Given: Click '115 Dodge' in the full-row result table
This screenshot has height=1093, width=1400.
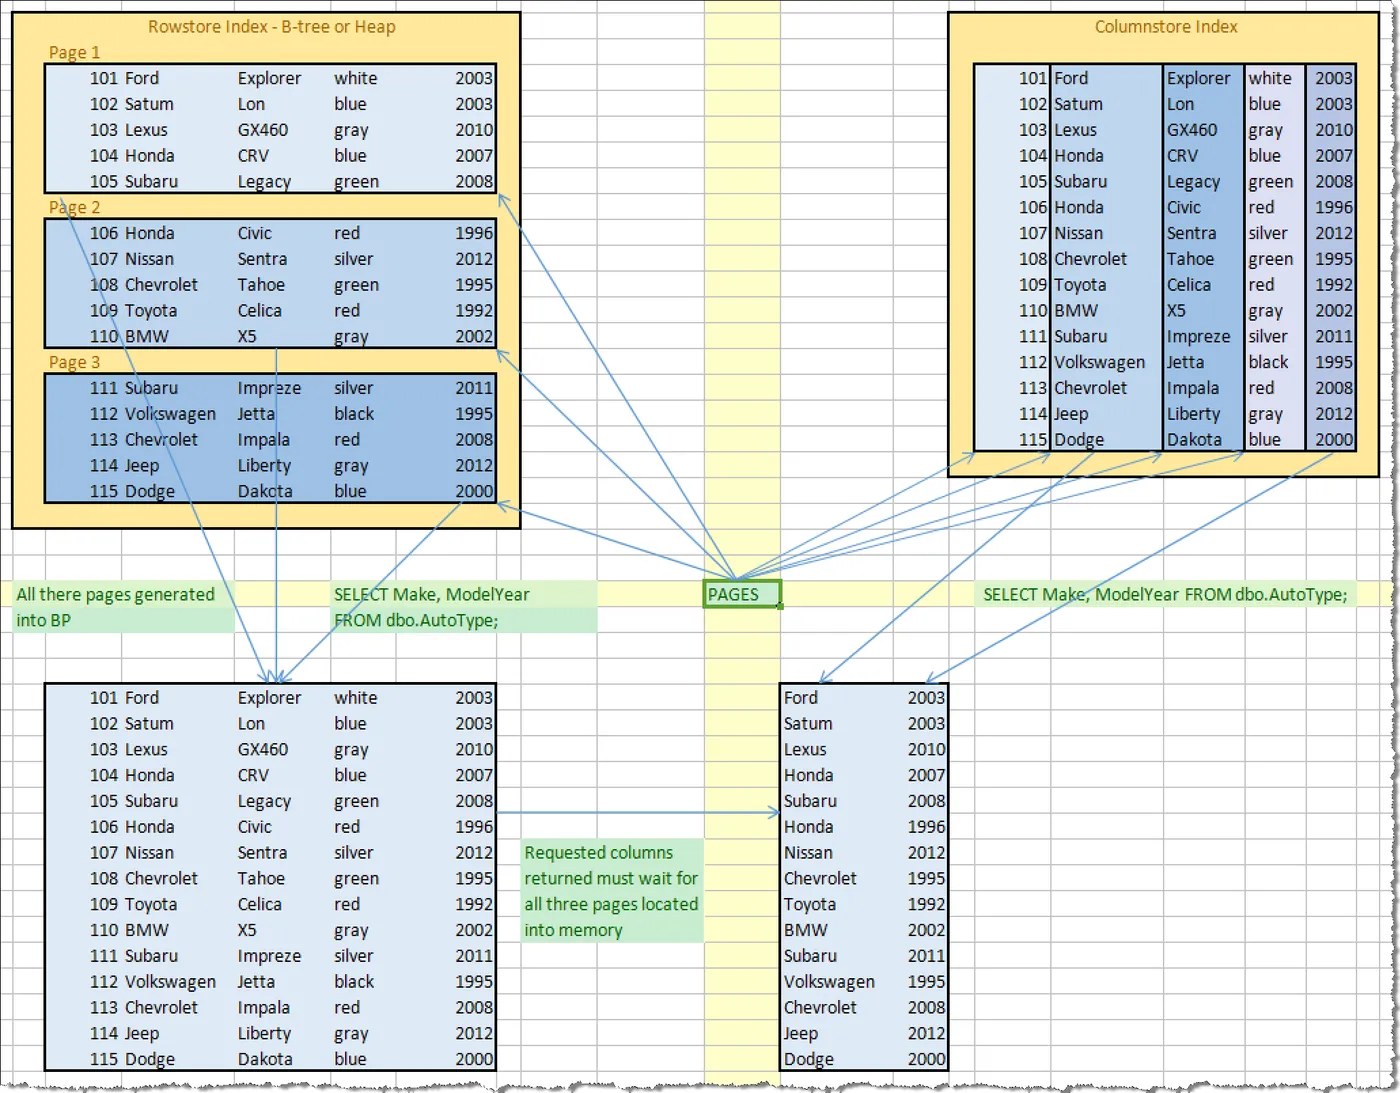Looking at the screenshot, I should click(132, 1059).
